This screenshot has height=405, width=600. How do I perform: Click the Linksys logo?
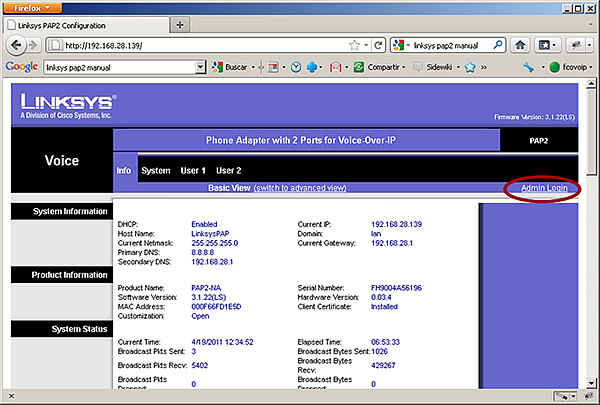(68, 106)
